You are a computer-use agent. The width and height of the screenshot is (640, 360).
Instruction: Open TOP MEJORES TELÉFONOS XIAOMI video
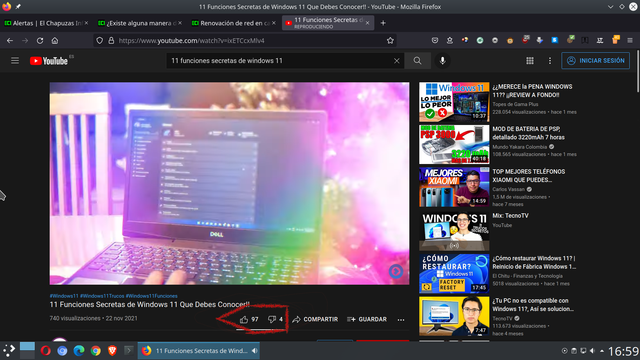(x=454, y=187)
